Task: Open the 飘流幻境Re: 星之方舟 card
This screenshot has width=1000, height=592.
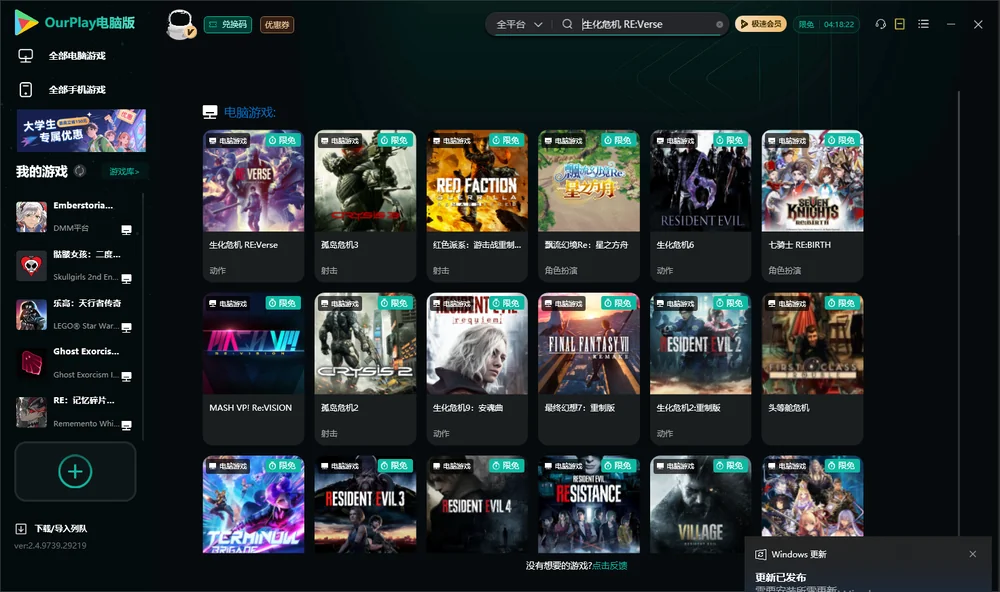Action: pos(589,205)
